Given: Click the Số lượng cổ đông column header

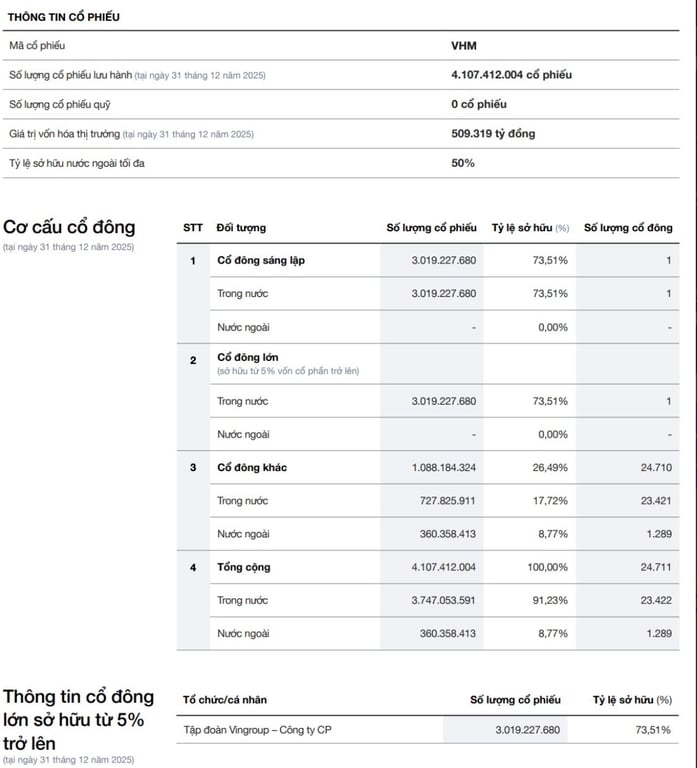Looking at the screenshot, I should click(628, 228).
